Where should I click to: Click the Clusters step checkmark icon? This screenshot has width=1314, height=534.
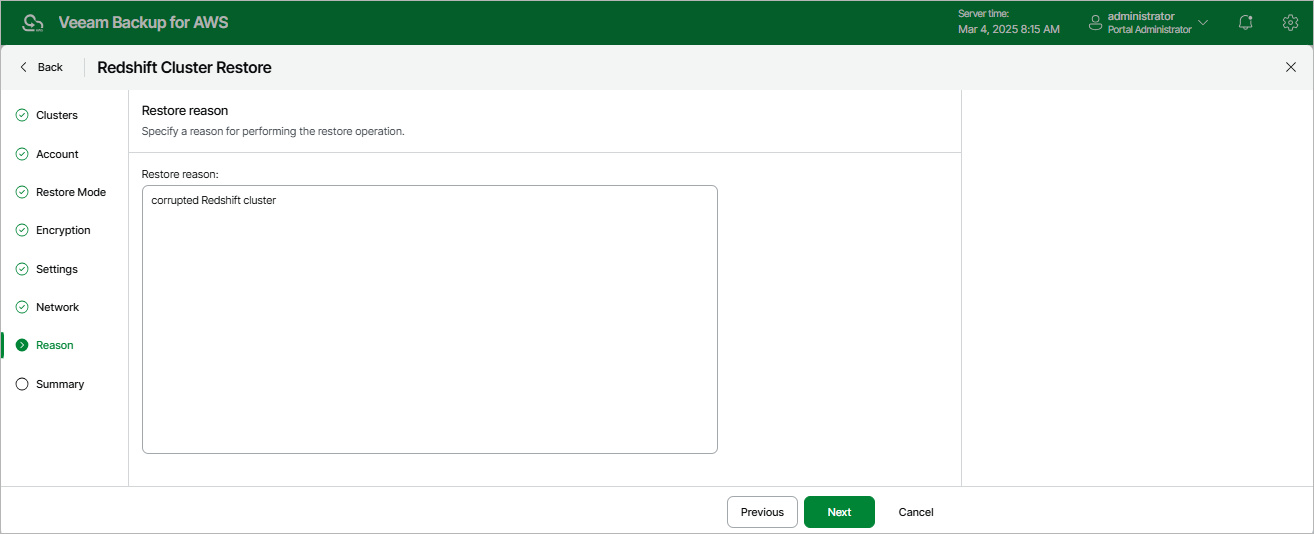pos(22,115)
